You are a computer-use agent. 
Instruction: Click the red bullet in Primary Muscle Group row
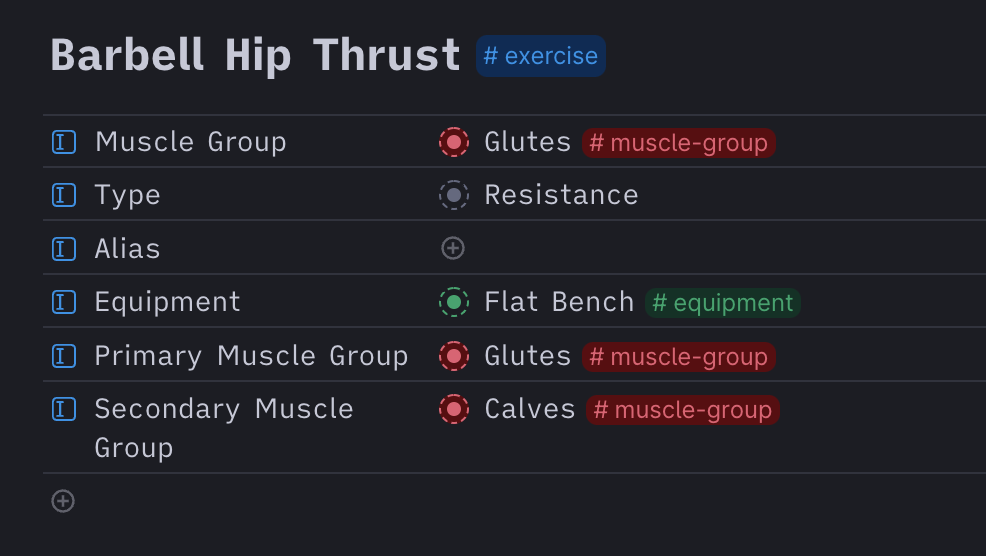point(454,356)
